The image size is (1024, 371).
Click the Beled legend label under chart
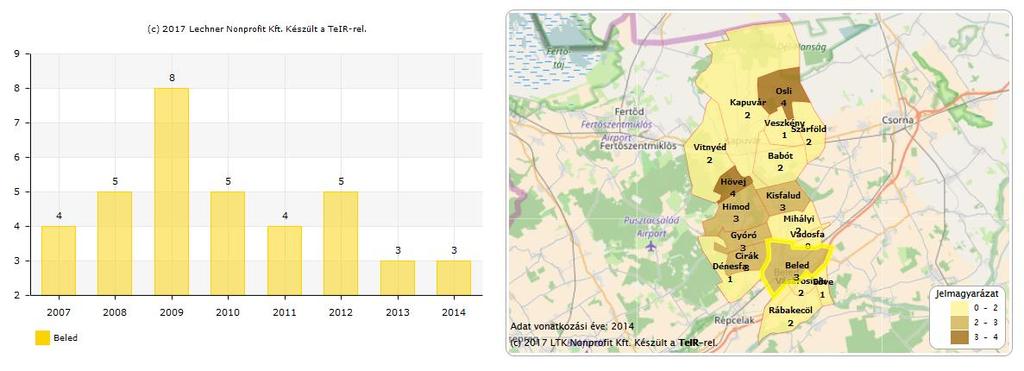tap(65, 338)
